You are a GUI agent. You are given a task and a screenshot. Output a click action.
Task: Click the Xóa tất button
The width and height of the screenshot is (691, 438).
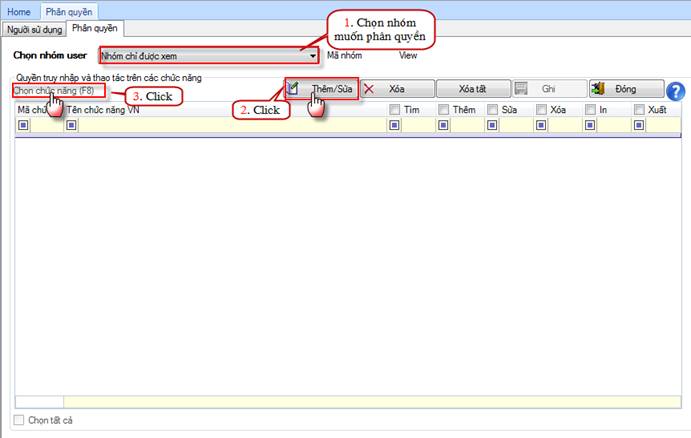pos(473,89)
